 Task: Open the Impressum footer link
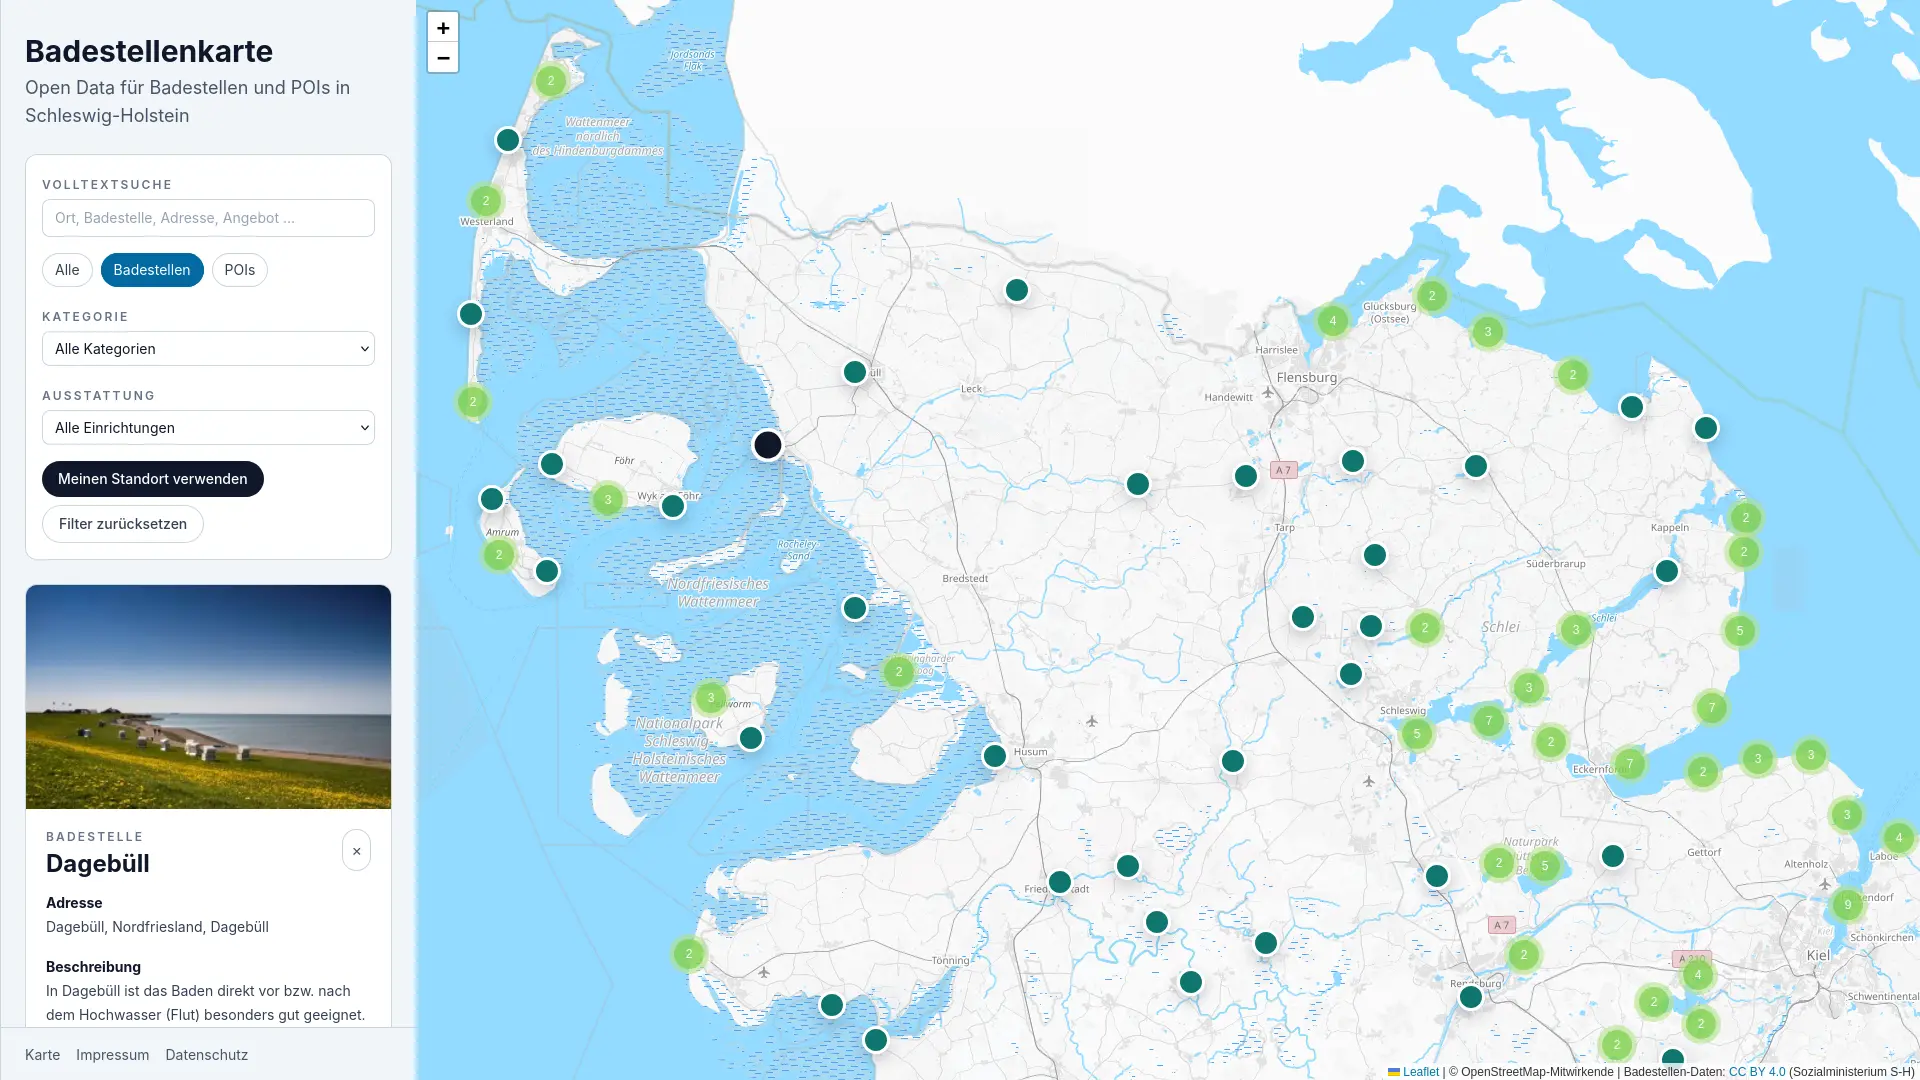coord(112,1055)
